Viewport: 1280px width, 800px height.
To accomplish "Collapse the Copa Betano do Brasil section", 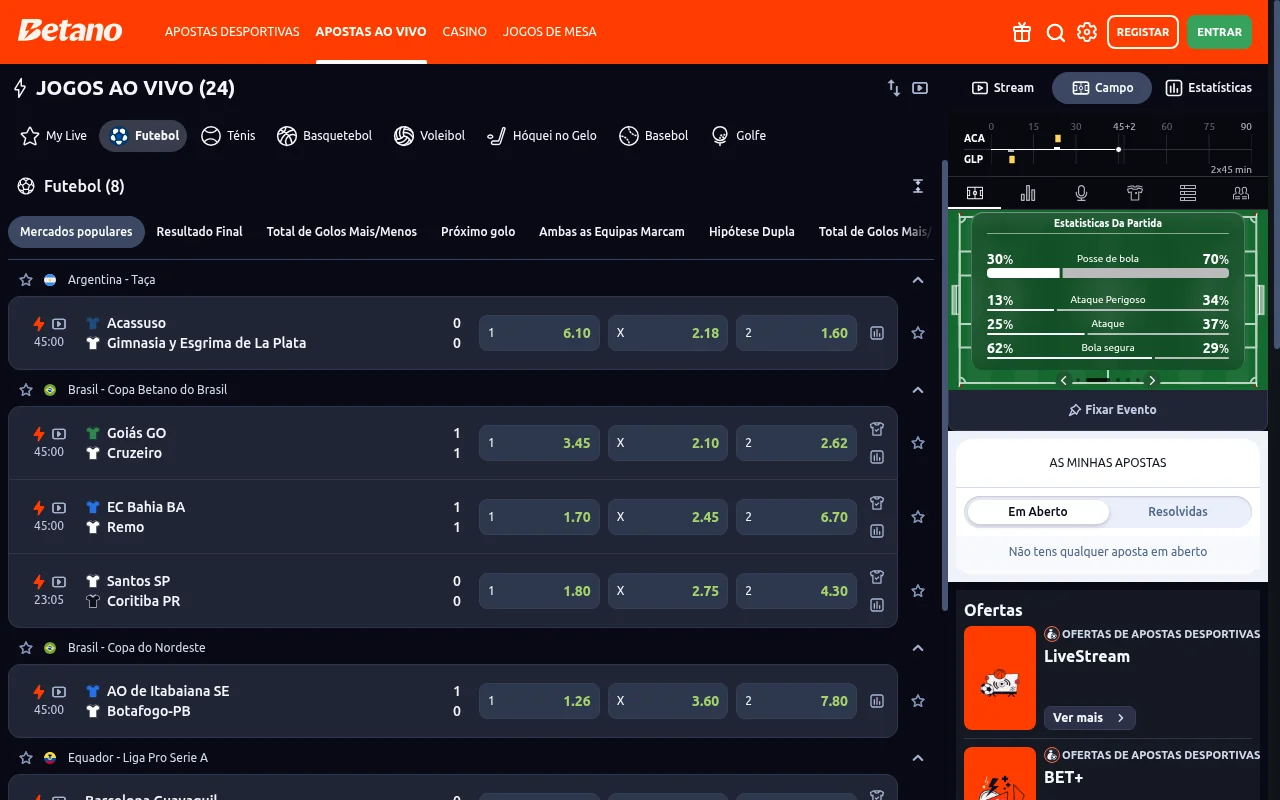I will point(918,390).
